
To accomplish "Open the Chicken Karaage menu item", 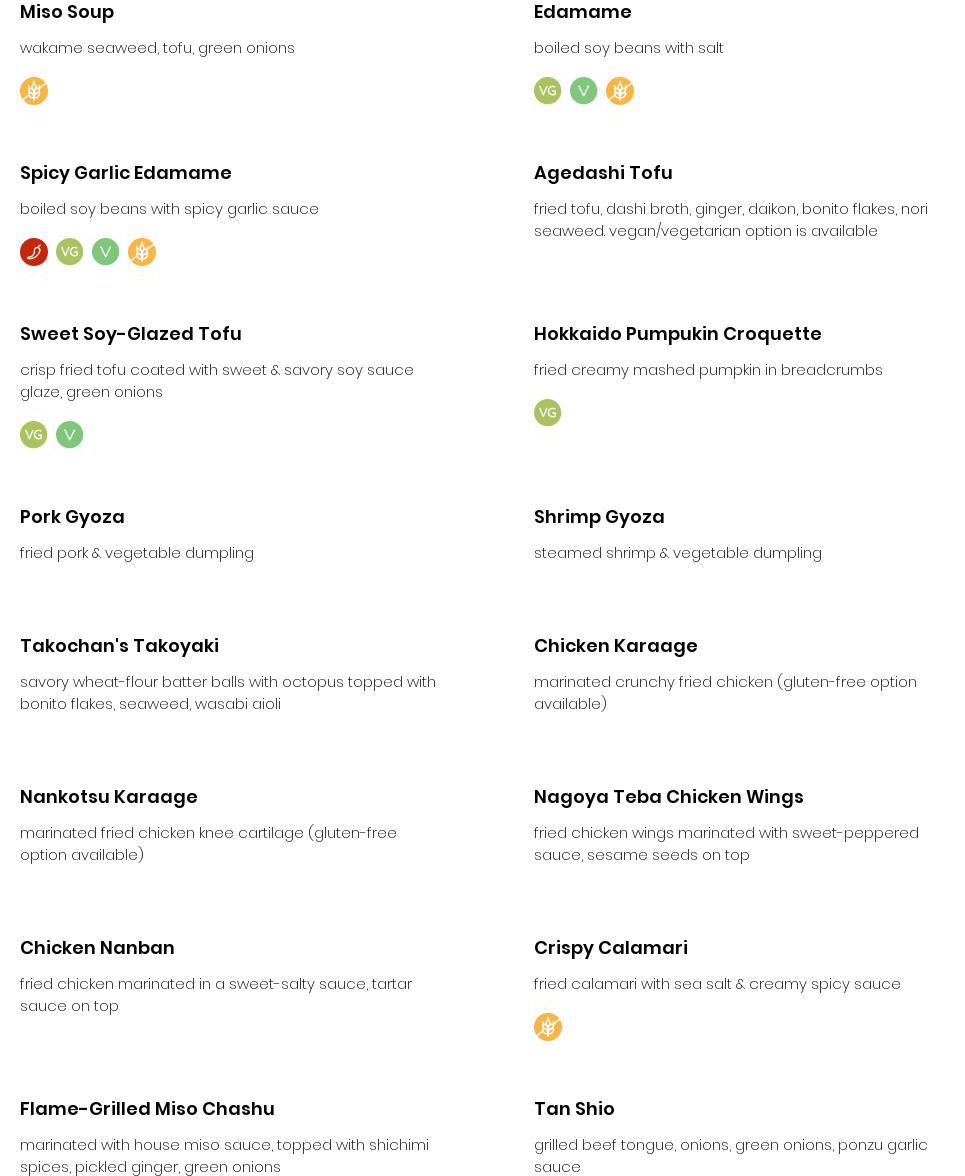I will pyautogui.click(x=615, y=646).
